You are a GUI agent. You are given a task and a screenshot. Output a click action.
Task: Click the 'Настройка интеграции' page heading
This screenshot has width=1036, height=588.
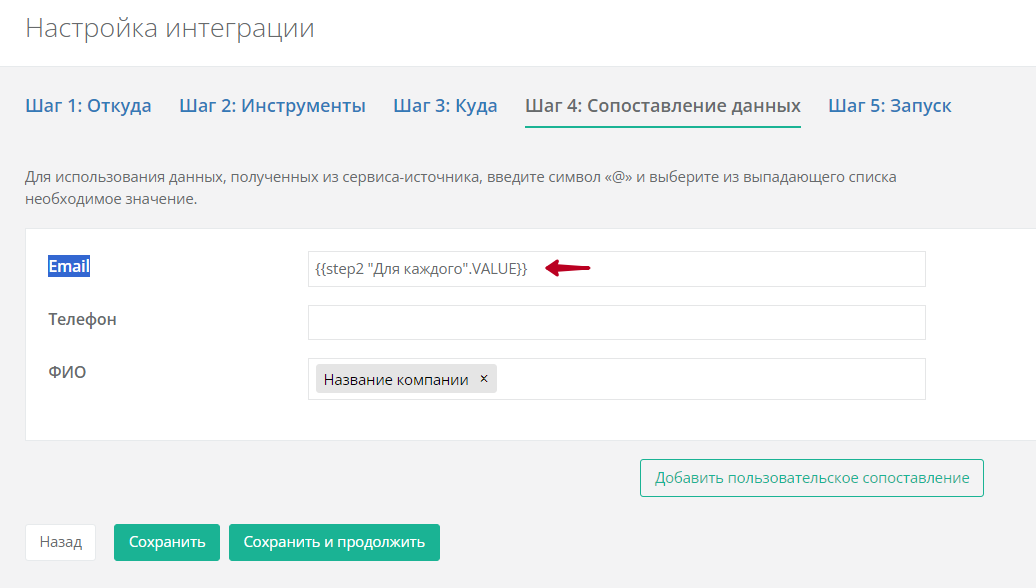pos(170,28)
